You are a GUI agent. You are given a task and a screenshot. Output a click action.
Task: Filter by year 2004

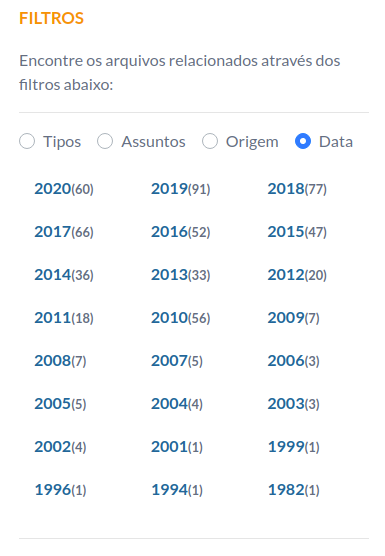click(177, 404)
